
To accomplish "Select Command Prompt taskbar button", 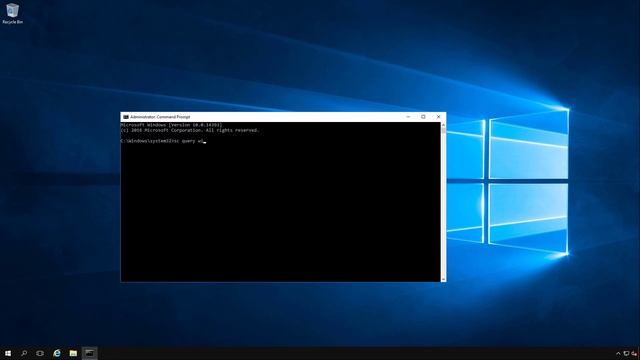I will coord(89,353).
